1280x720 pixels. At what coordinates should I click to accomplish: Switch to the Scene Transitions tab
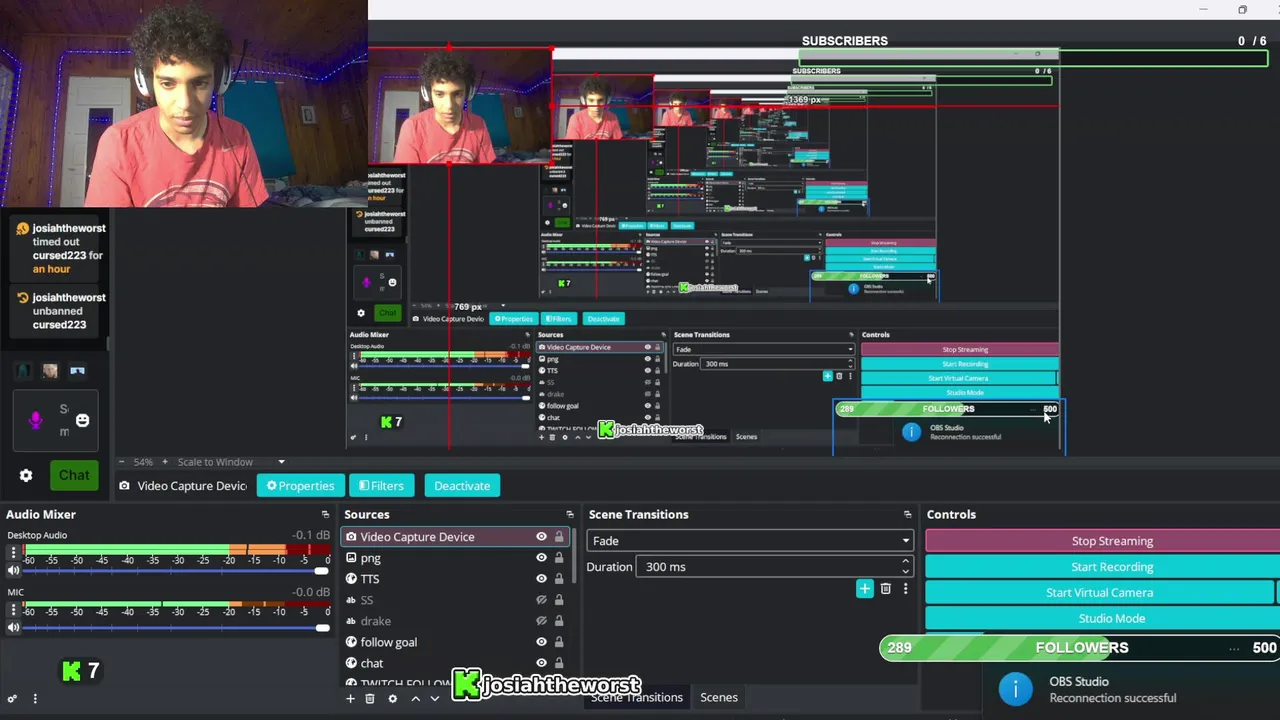pos(637,698)
